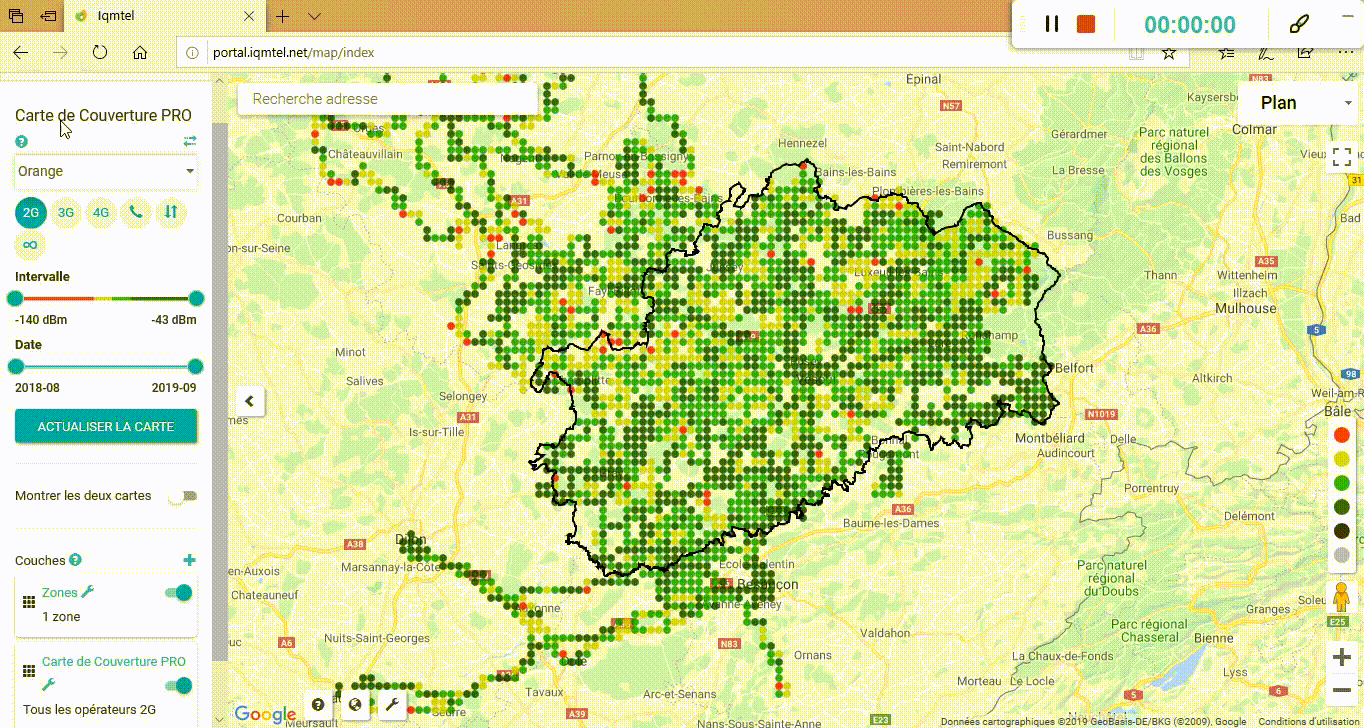Pause the screen recording
The width and height of the screenshot is (1364, 728).
click(x=1052, y=24)
